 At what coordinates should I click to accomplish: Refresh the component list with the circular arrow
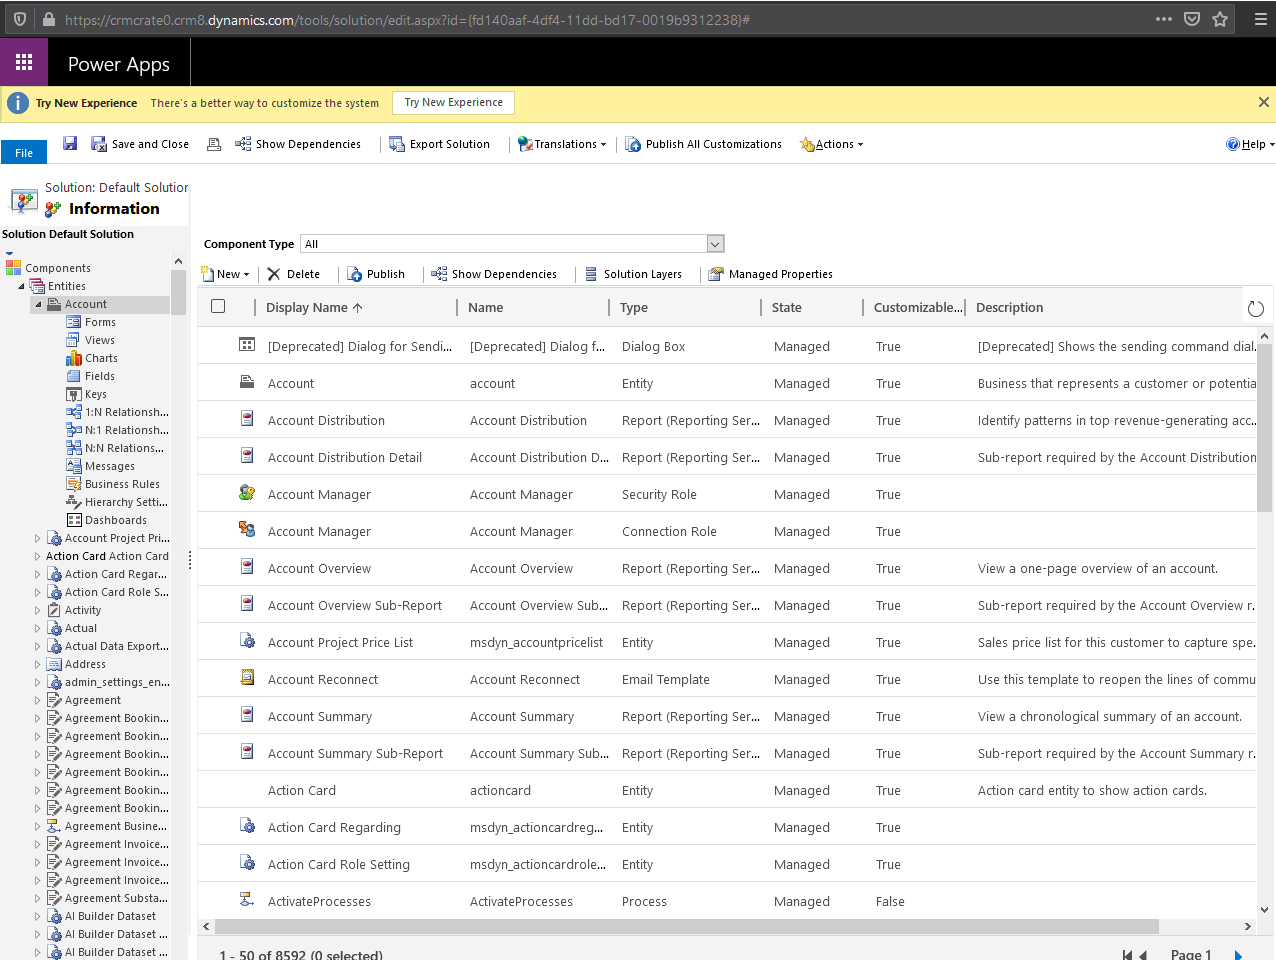coord(1256,309)
